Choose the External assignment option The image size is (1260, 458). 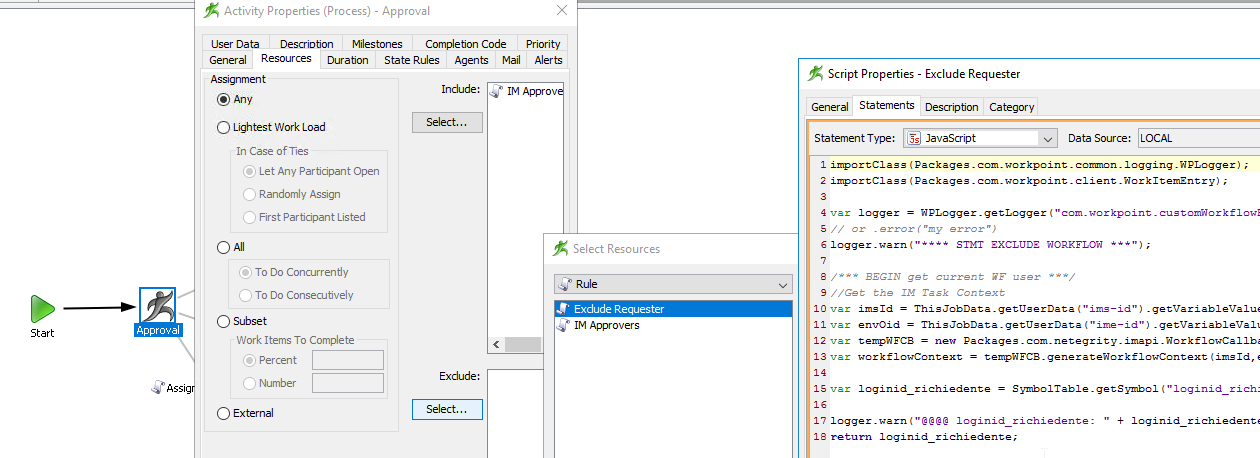coord(224,413)
